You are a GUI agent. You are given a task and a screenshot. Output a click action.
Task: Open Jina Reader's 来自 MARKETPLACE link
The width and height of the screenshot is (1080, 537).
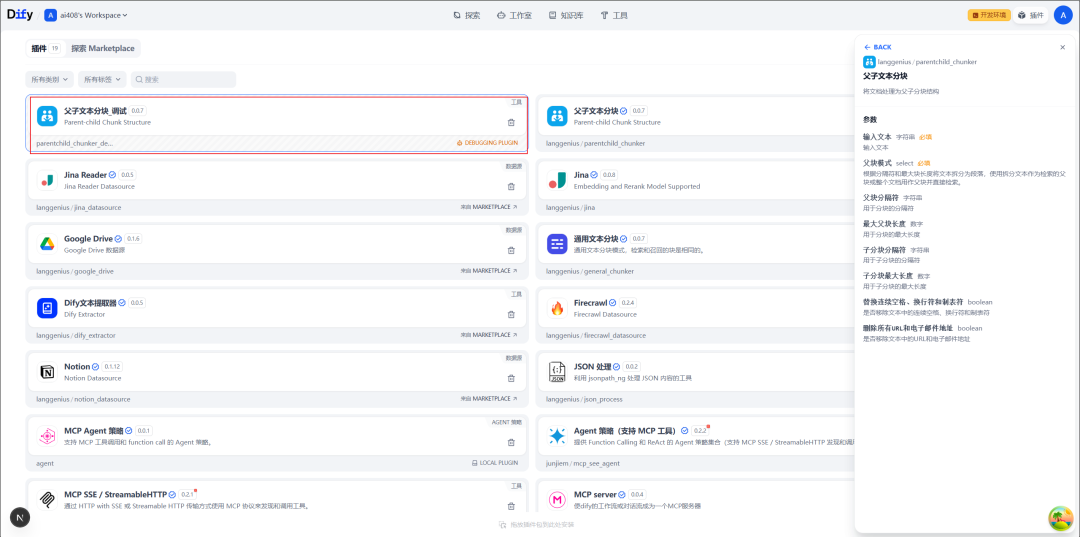point(489,207)
